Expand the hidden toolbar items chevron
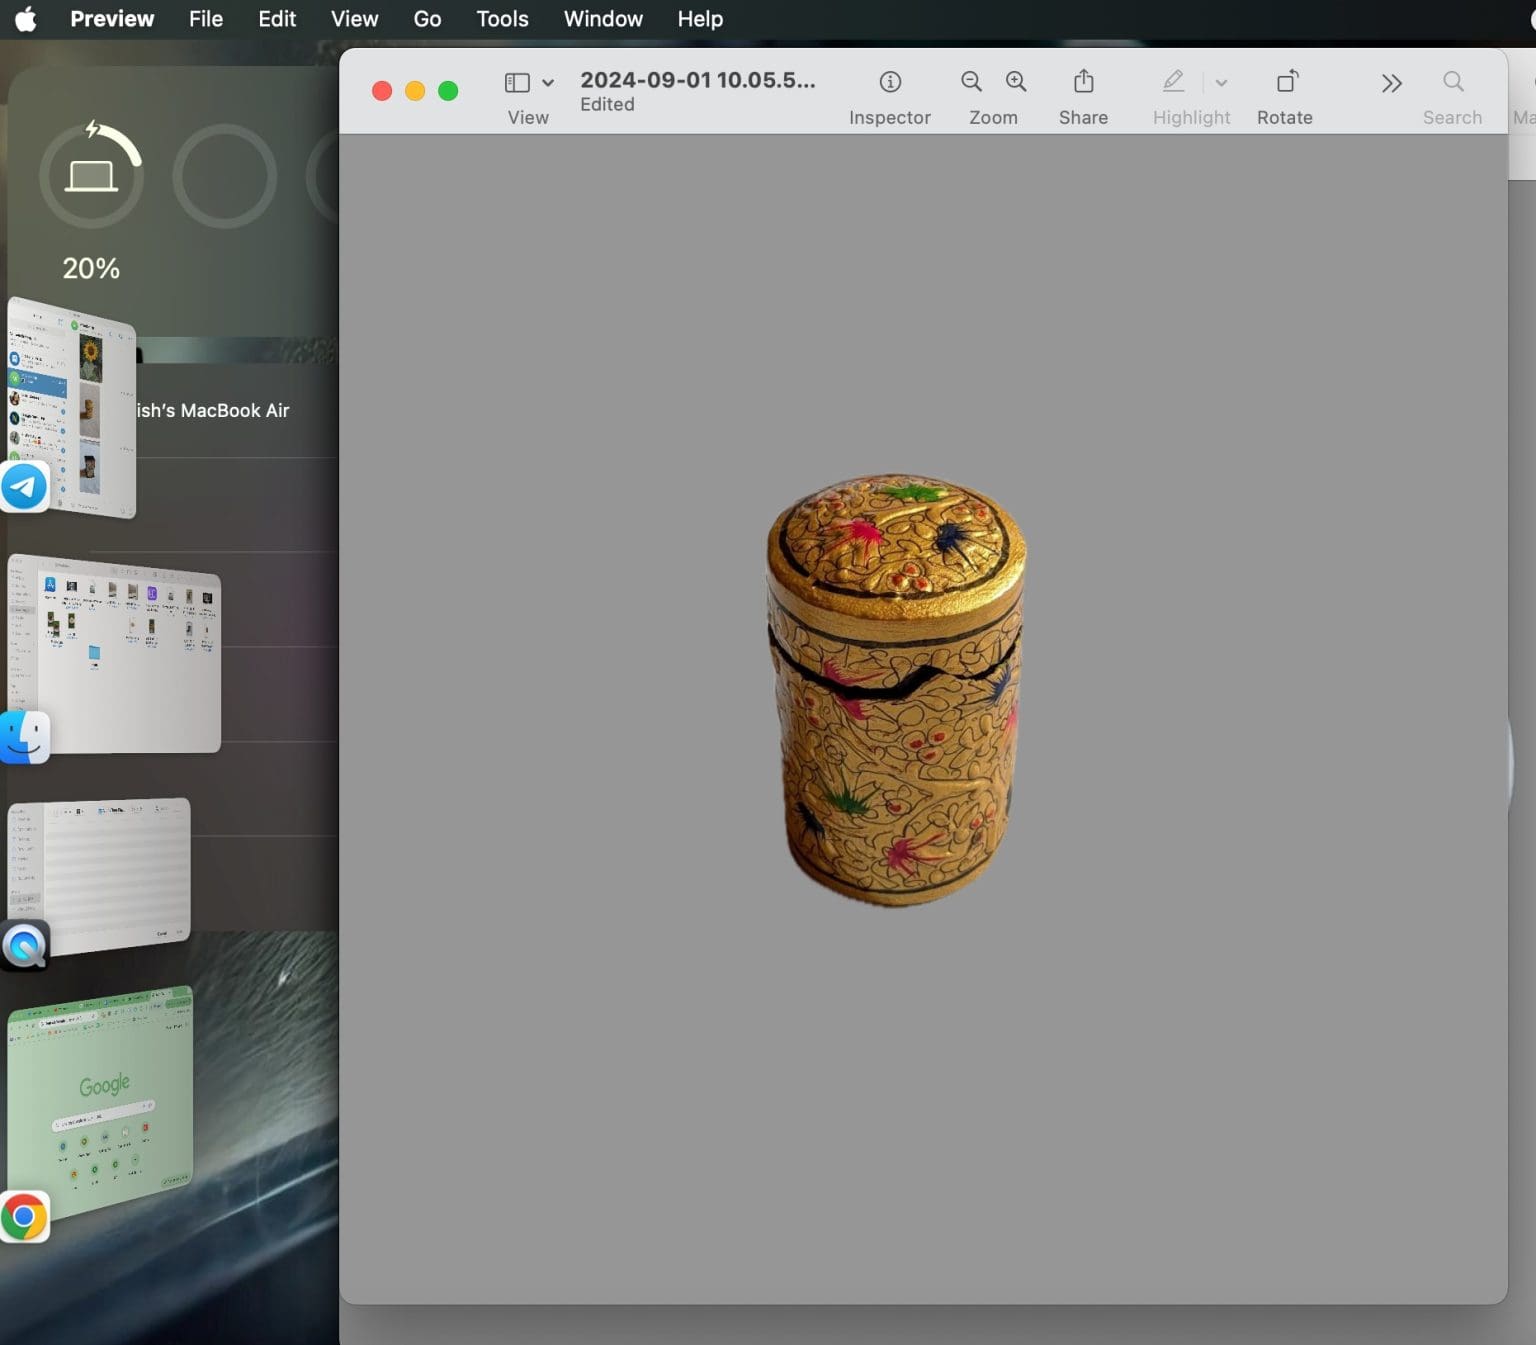 [1391, 84]
